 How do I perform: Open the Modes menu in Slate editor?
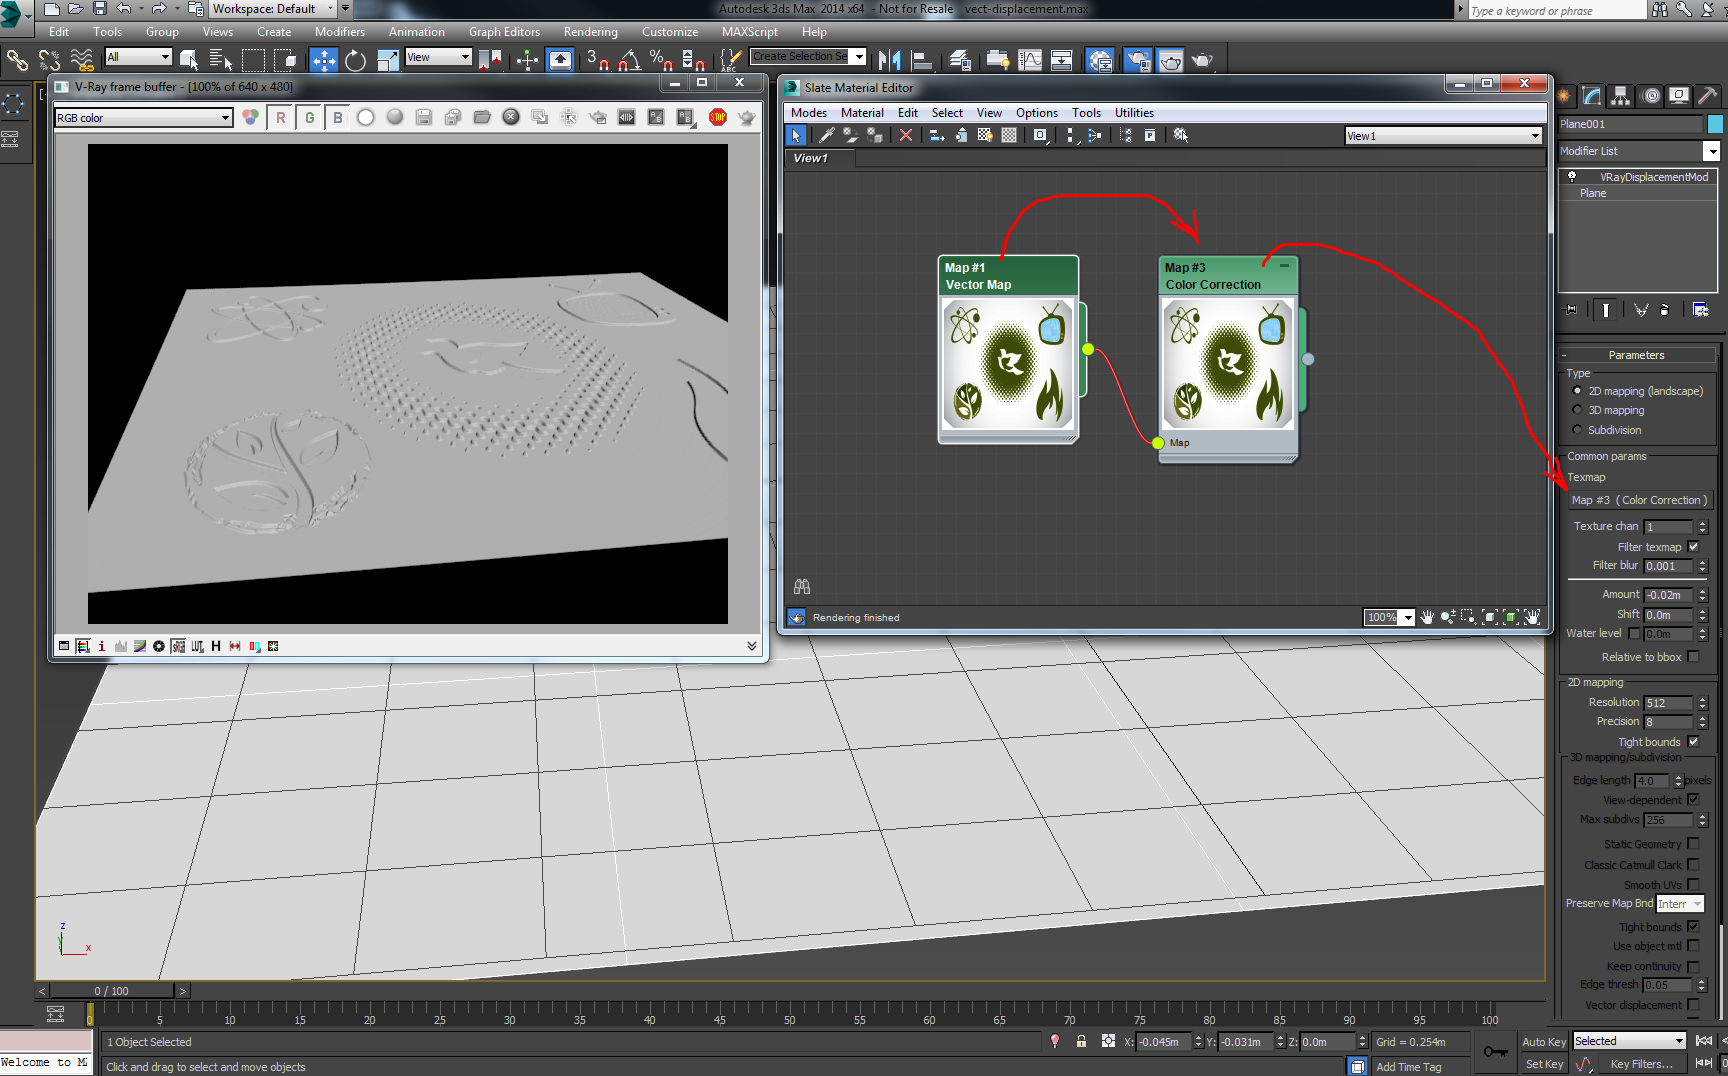click(x=808, y=113)
